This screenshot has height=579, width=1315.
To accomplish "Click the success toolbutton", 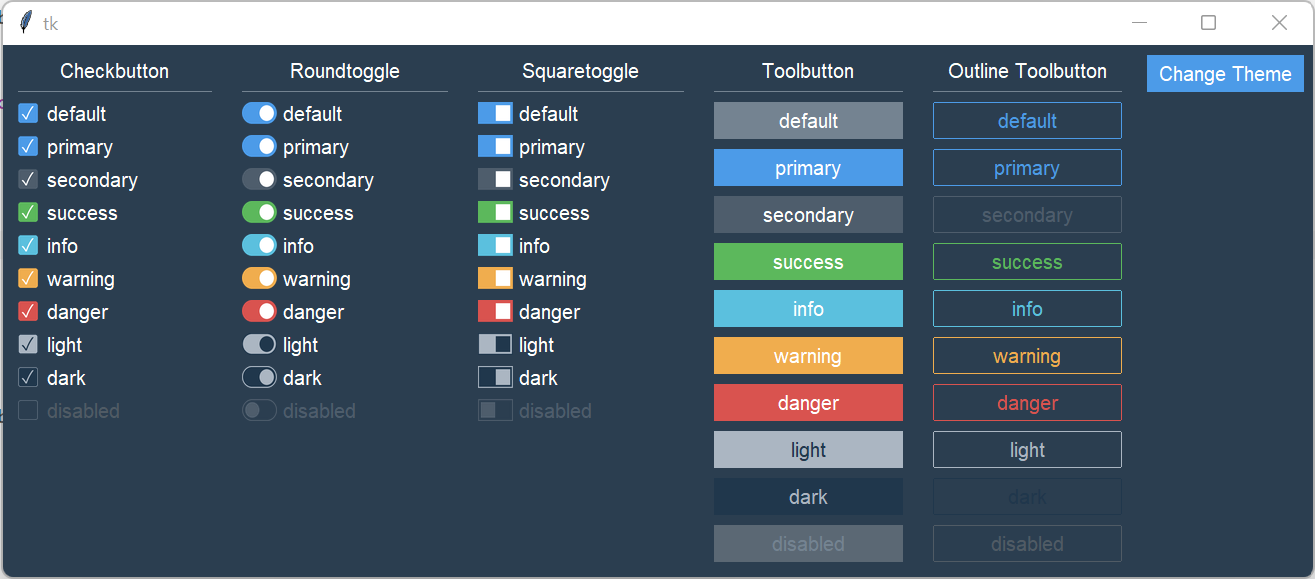I will coord(808,261).
